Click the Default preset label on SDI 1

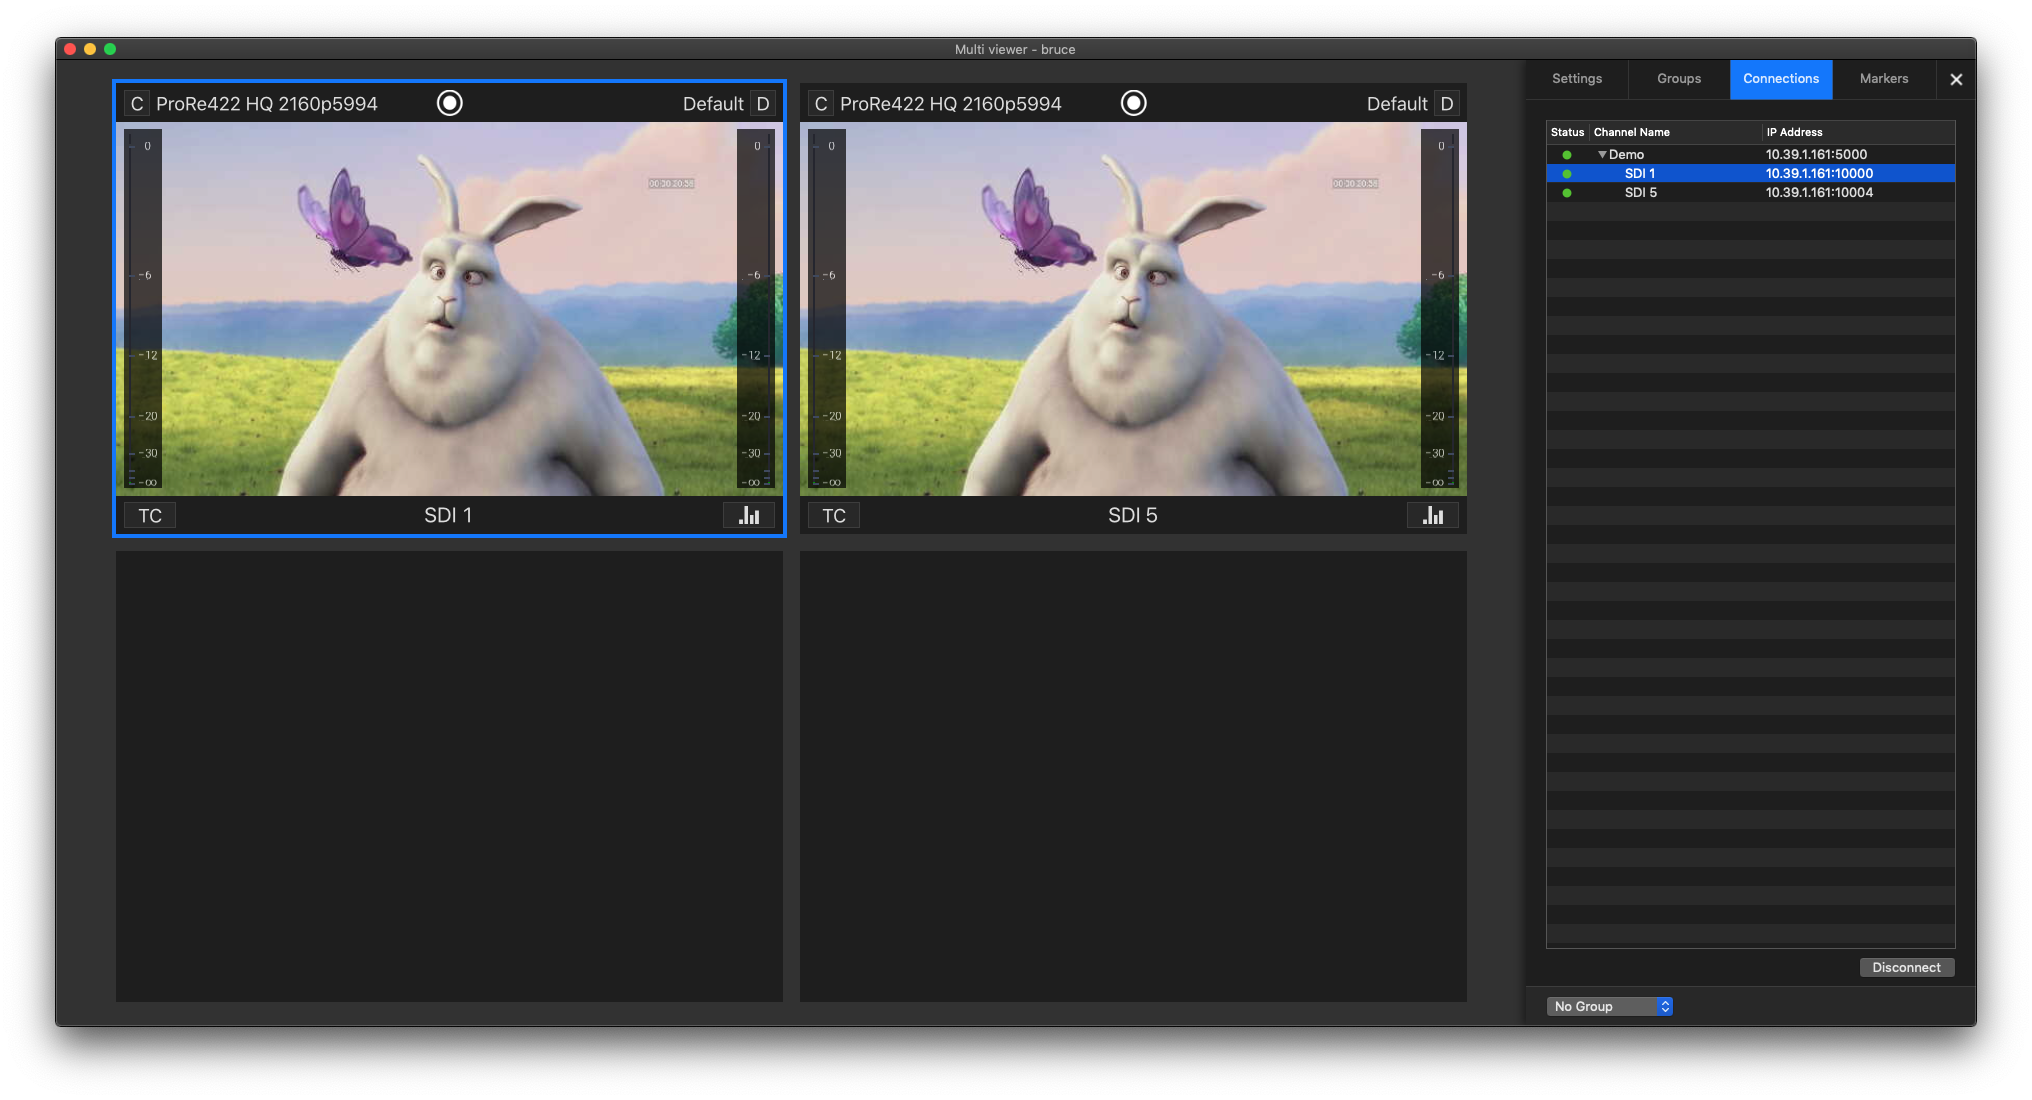713,104
